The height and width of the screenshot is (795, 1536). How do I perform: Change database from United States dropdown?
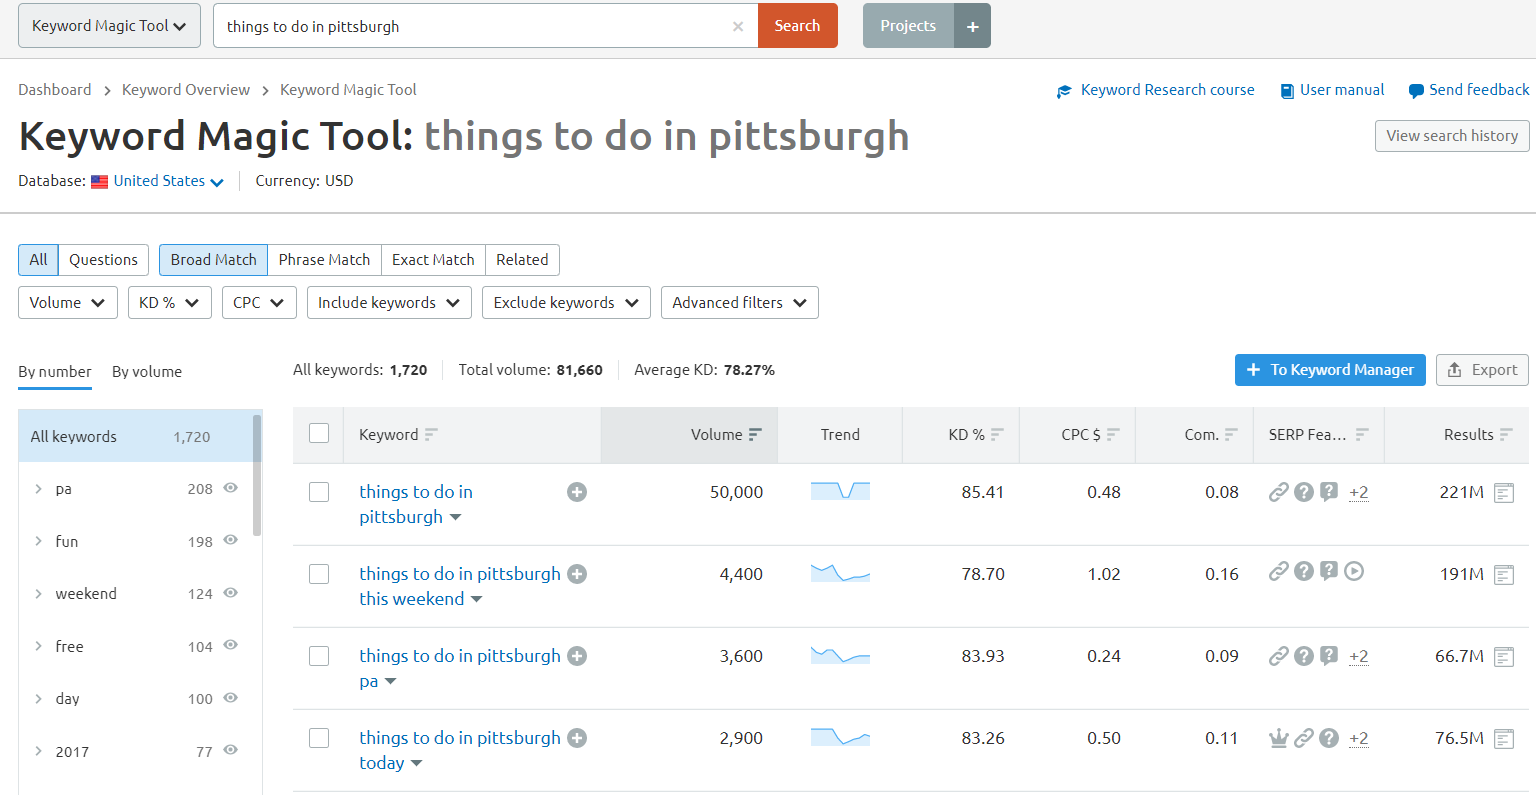tap(168, 181)
